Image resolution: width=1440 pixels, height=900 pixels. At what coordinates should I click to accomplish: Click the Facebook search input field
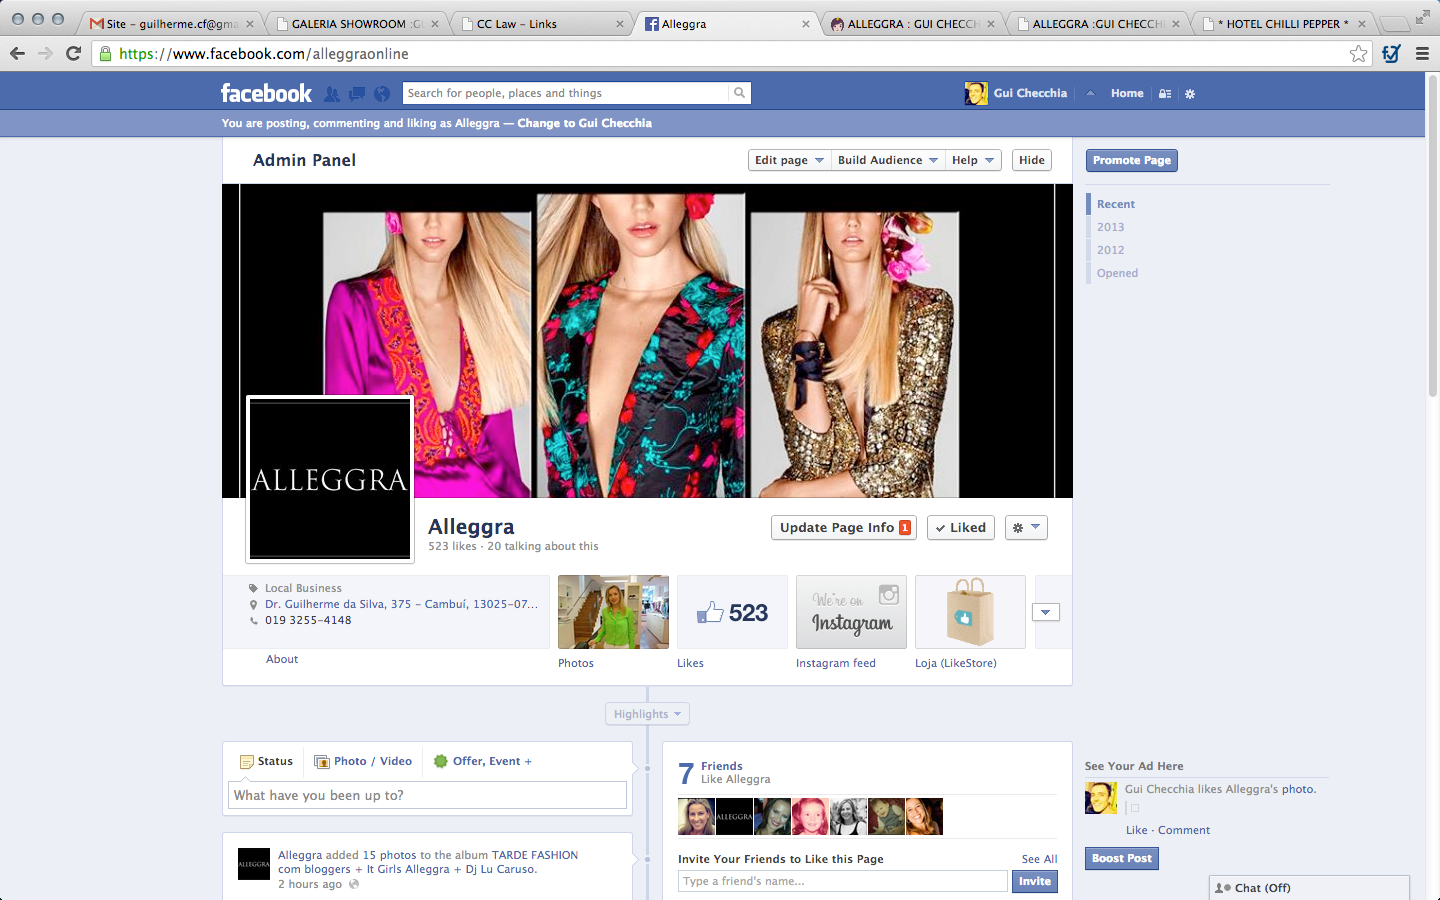[x=566, y=93]
